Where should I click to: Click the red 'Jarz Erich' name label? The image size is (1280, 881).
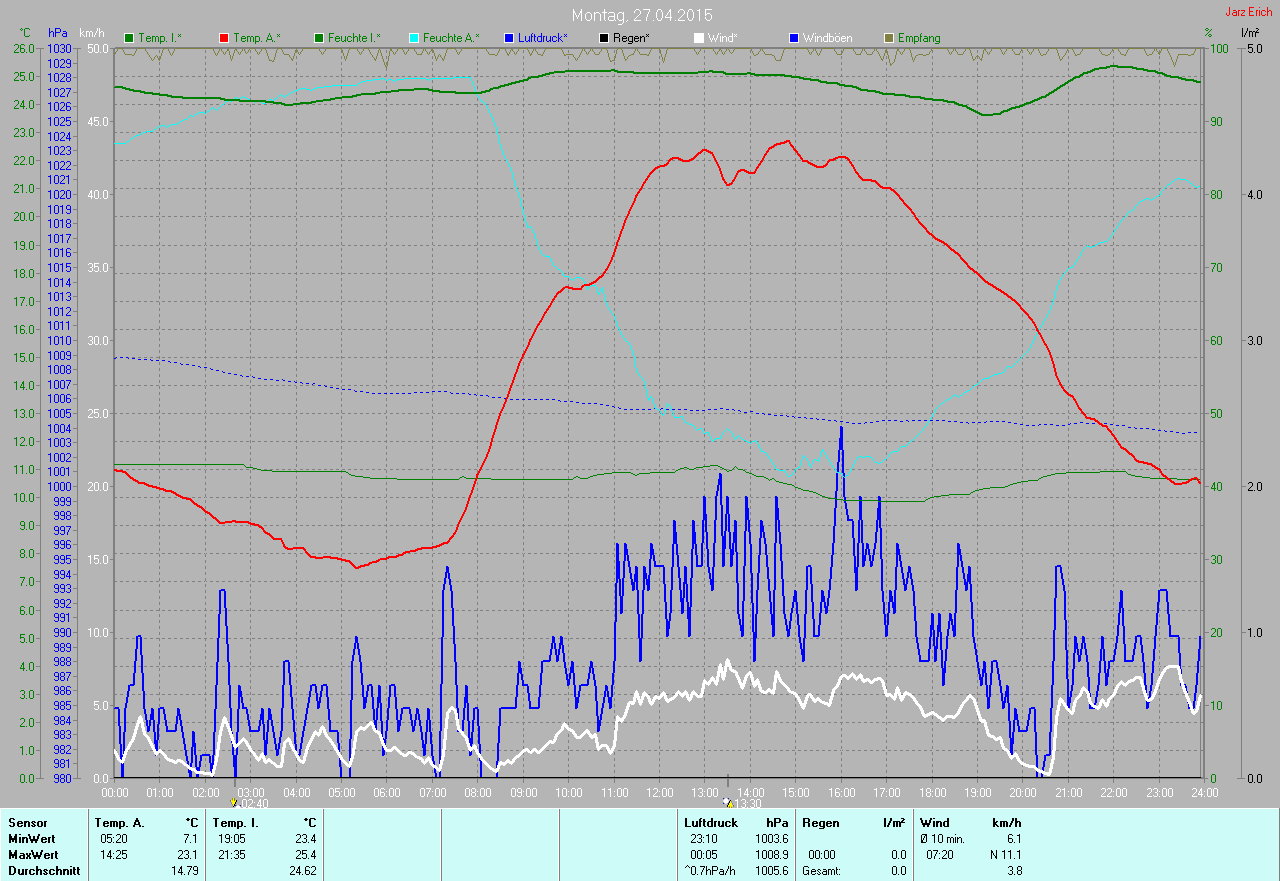coord(1249,12)
